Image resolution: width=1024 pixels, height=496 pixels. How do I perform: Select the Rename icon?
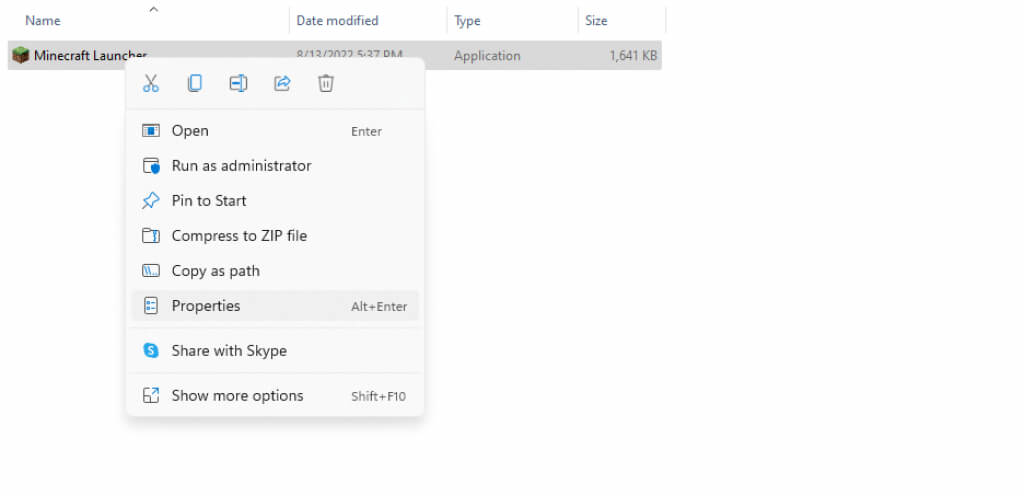(238, 84)
